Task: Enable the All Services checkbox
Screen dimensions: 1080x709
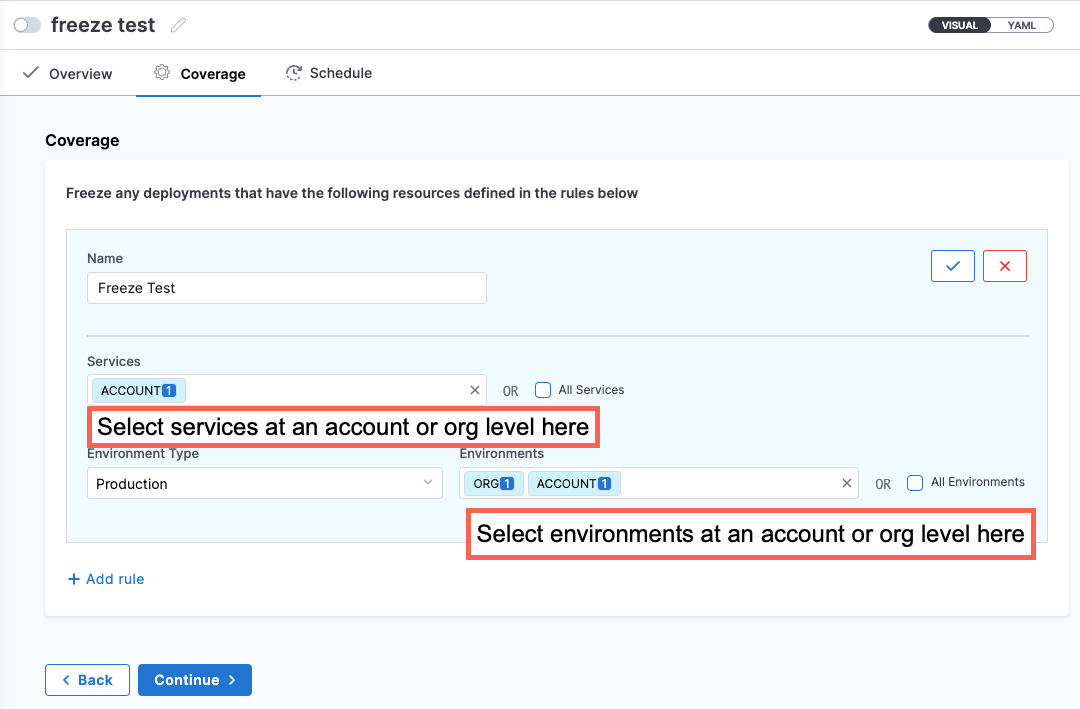Action: coord(543,390)
